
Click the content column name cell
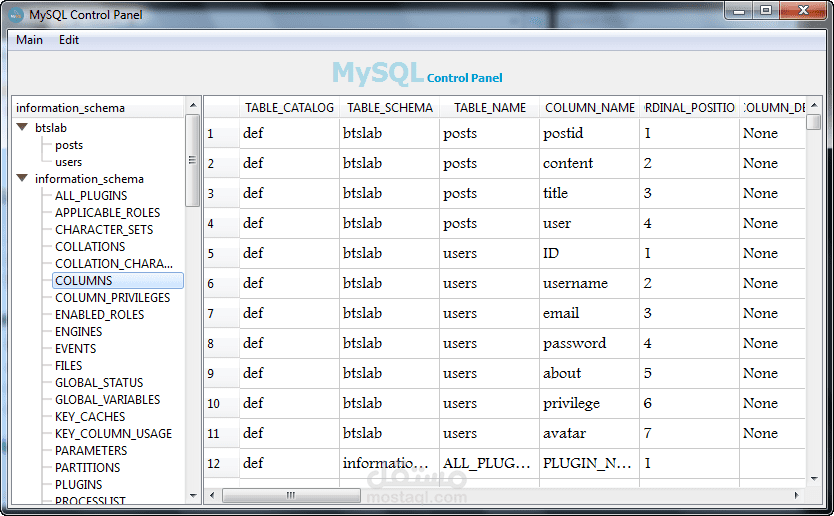tap(590, 163)
